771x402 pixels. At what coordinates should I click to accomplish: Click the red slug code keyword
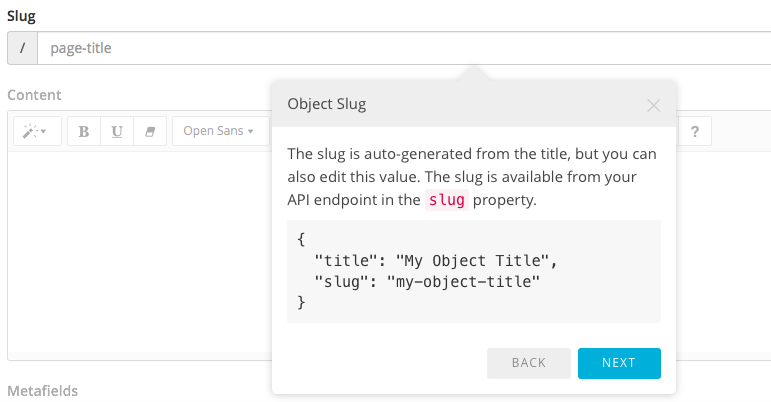tap(447, 200)
